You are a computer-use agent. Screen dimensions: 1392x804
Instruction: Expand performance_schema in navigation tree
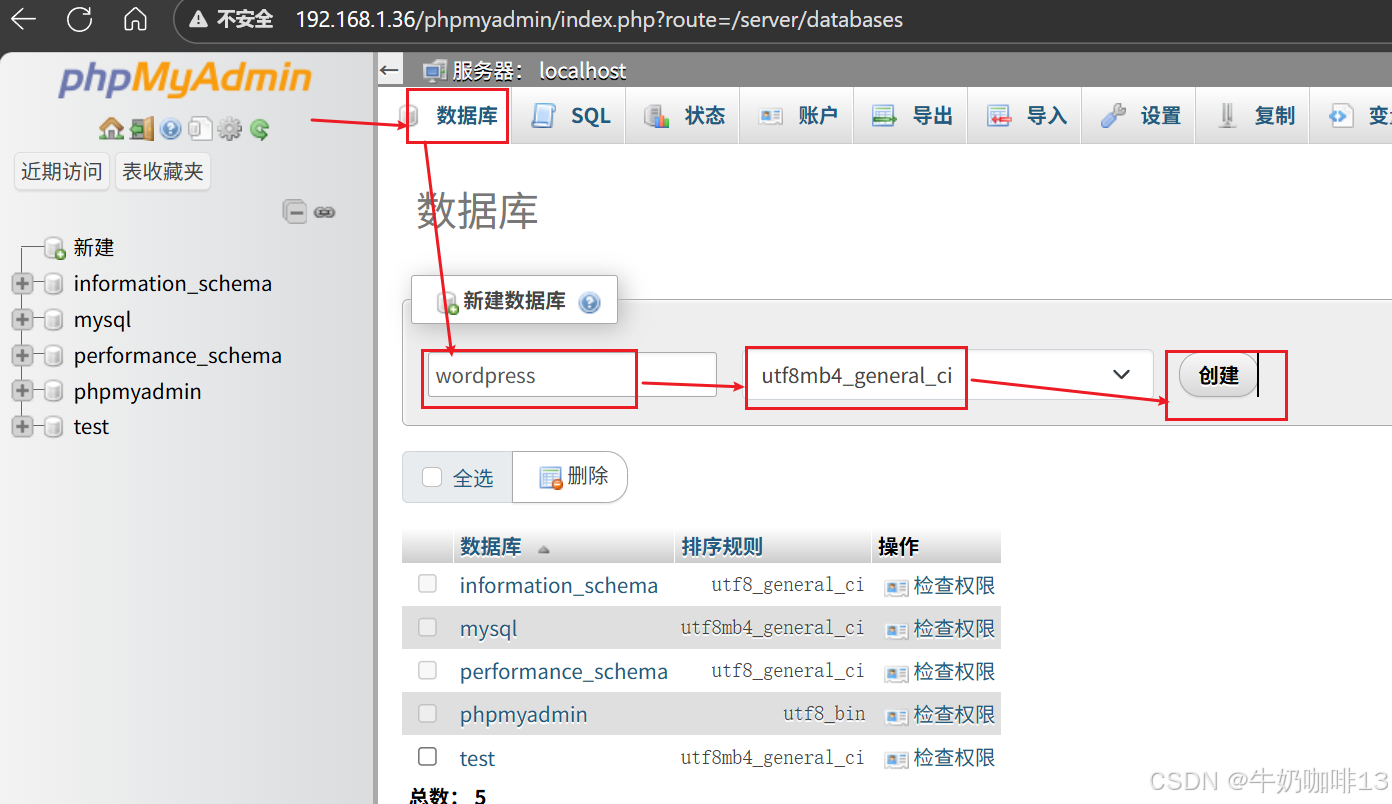(x=22, y=356)
